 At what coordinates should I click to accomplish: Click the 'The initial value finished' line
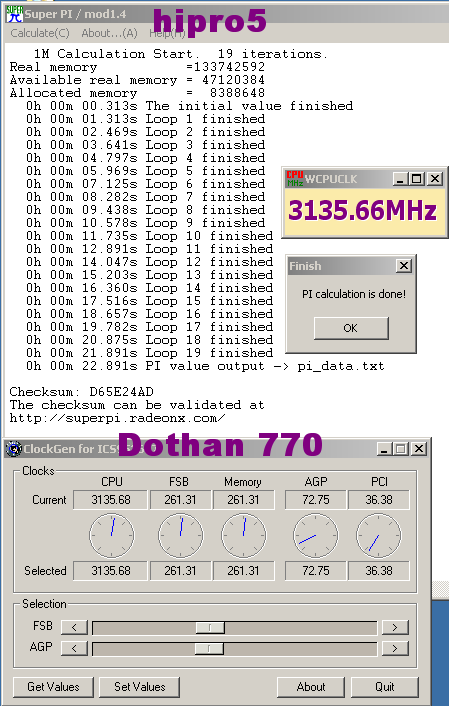190,106
